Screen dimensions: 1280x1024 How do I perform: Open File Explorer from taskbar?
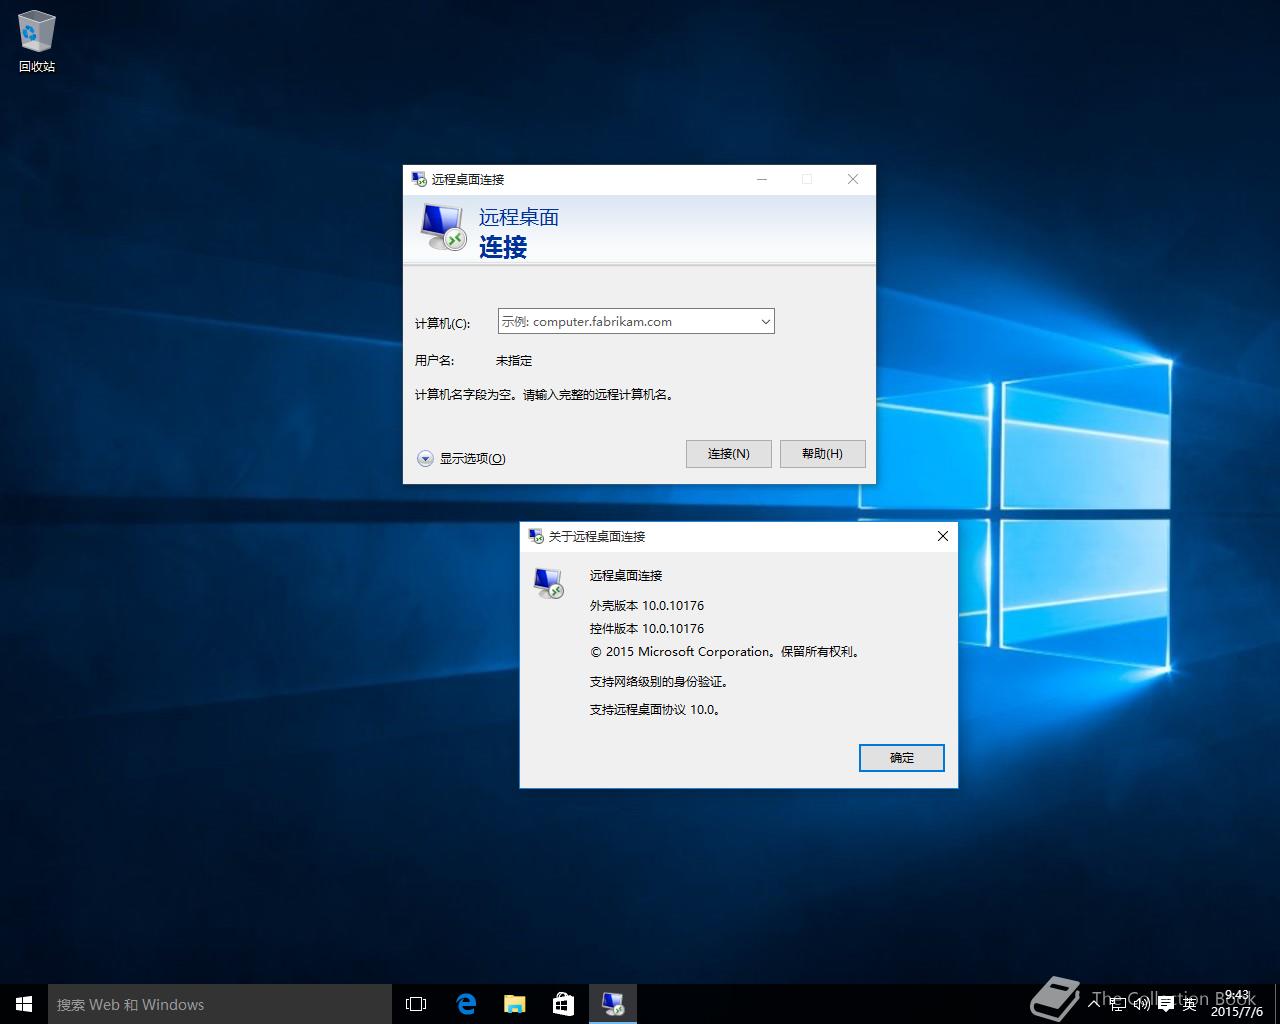click(x=515, y=1004)
